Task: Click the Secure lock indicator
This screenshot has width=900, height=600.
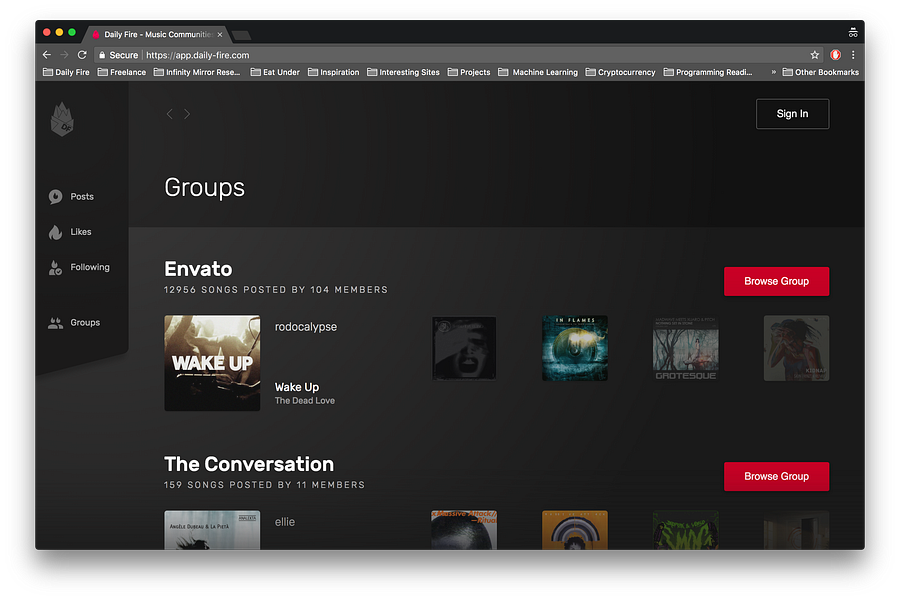Action: [x=118, y=55]
